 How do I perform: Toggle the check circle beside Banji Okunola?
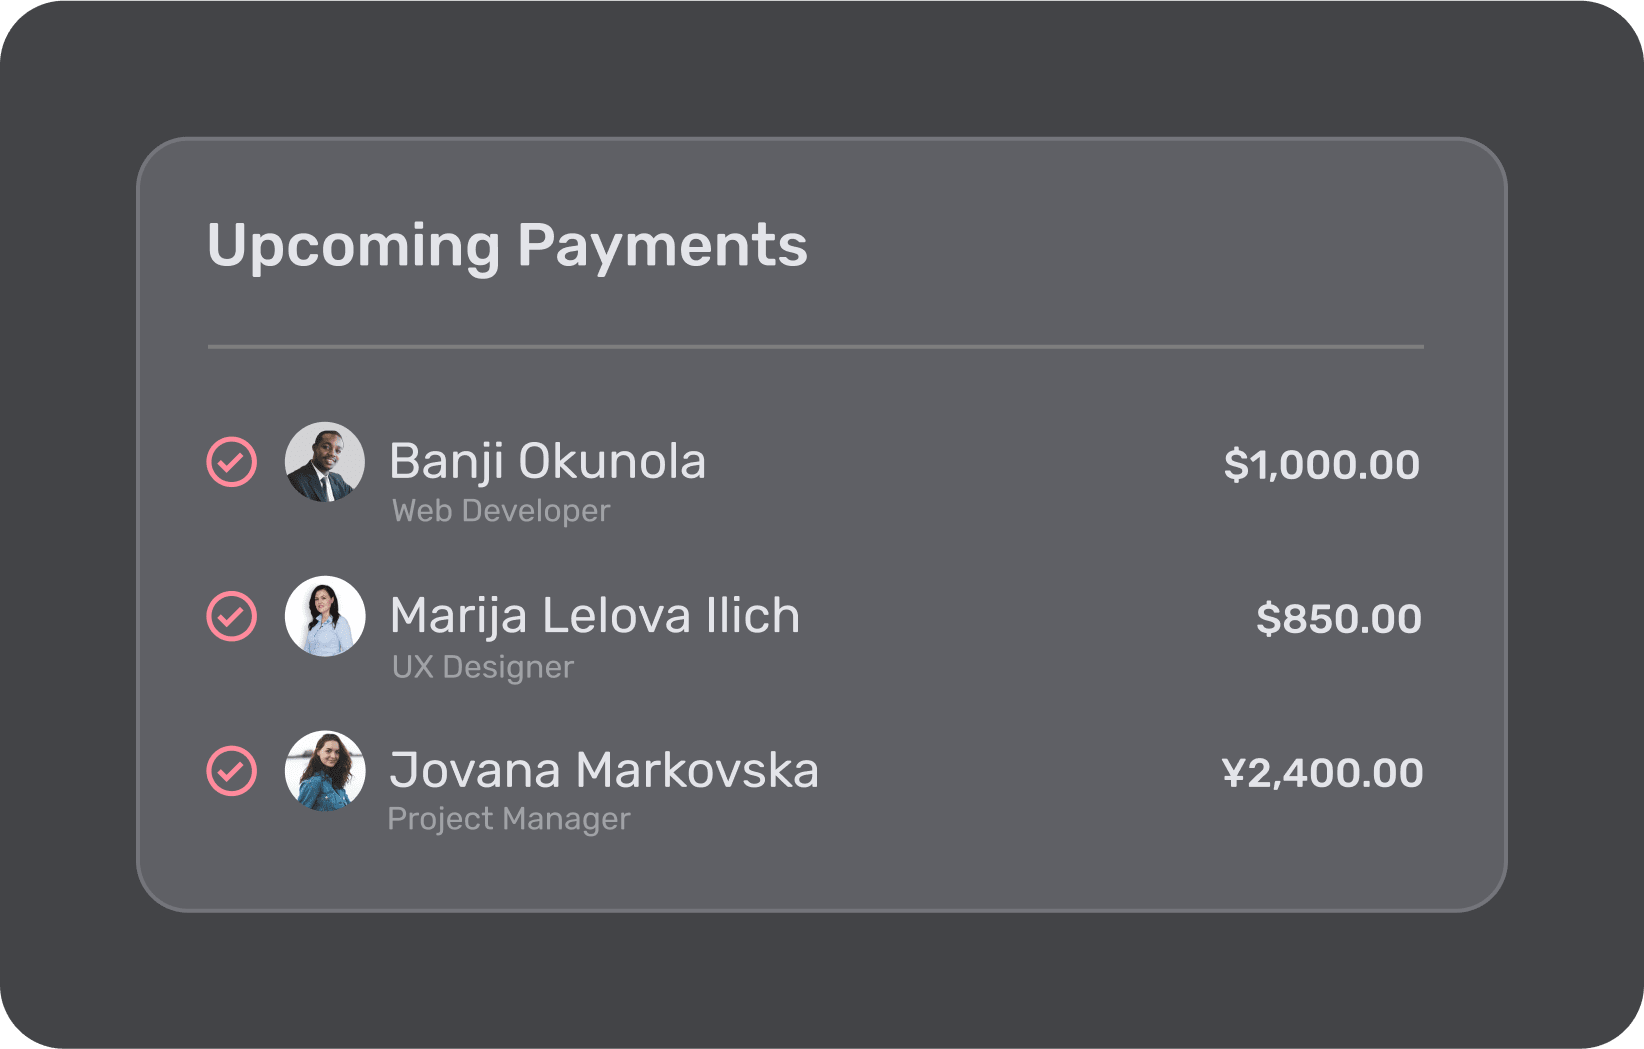click(x=232, y=462)
